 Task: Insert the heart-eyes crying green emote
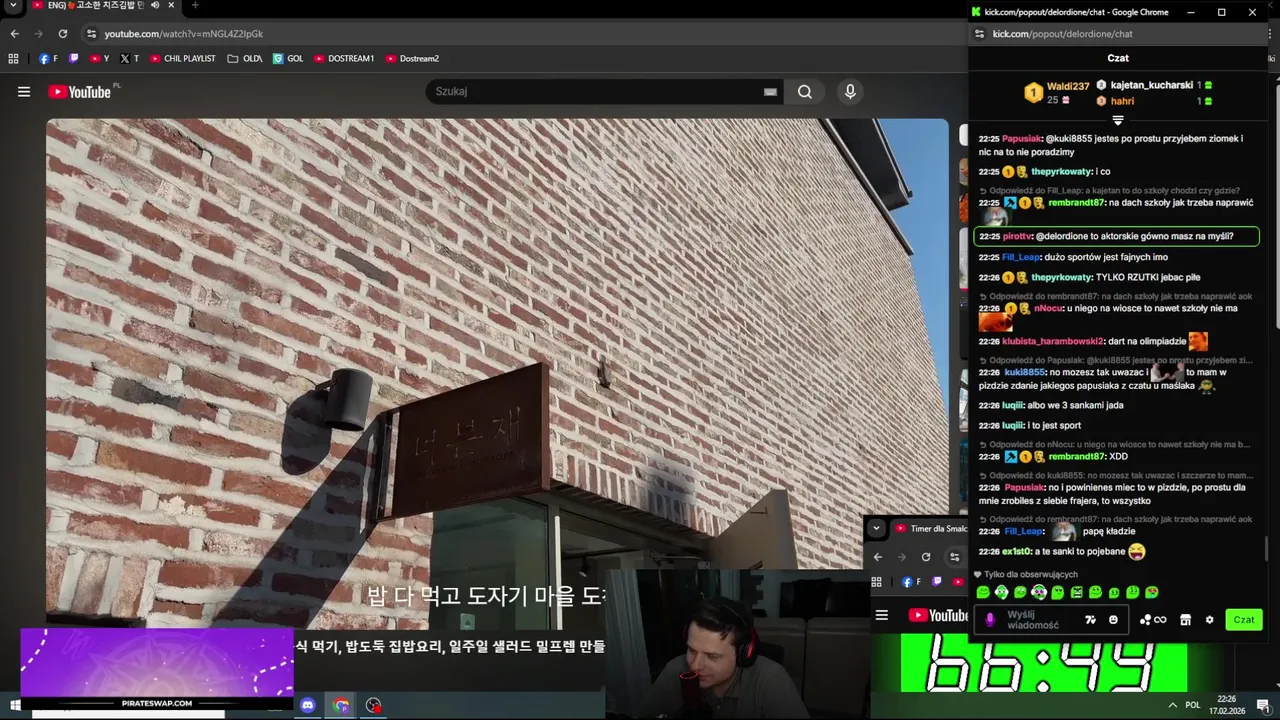[x=1152, y=593]
